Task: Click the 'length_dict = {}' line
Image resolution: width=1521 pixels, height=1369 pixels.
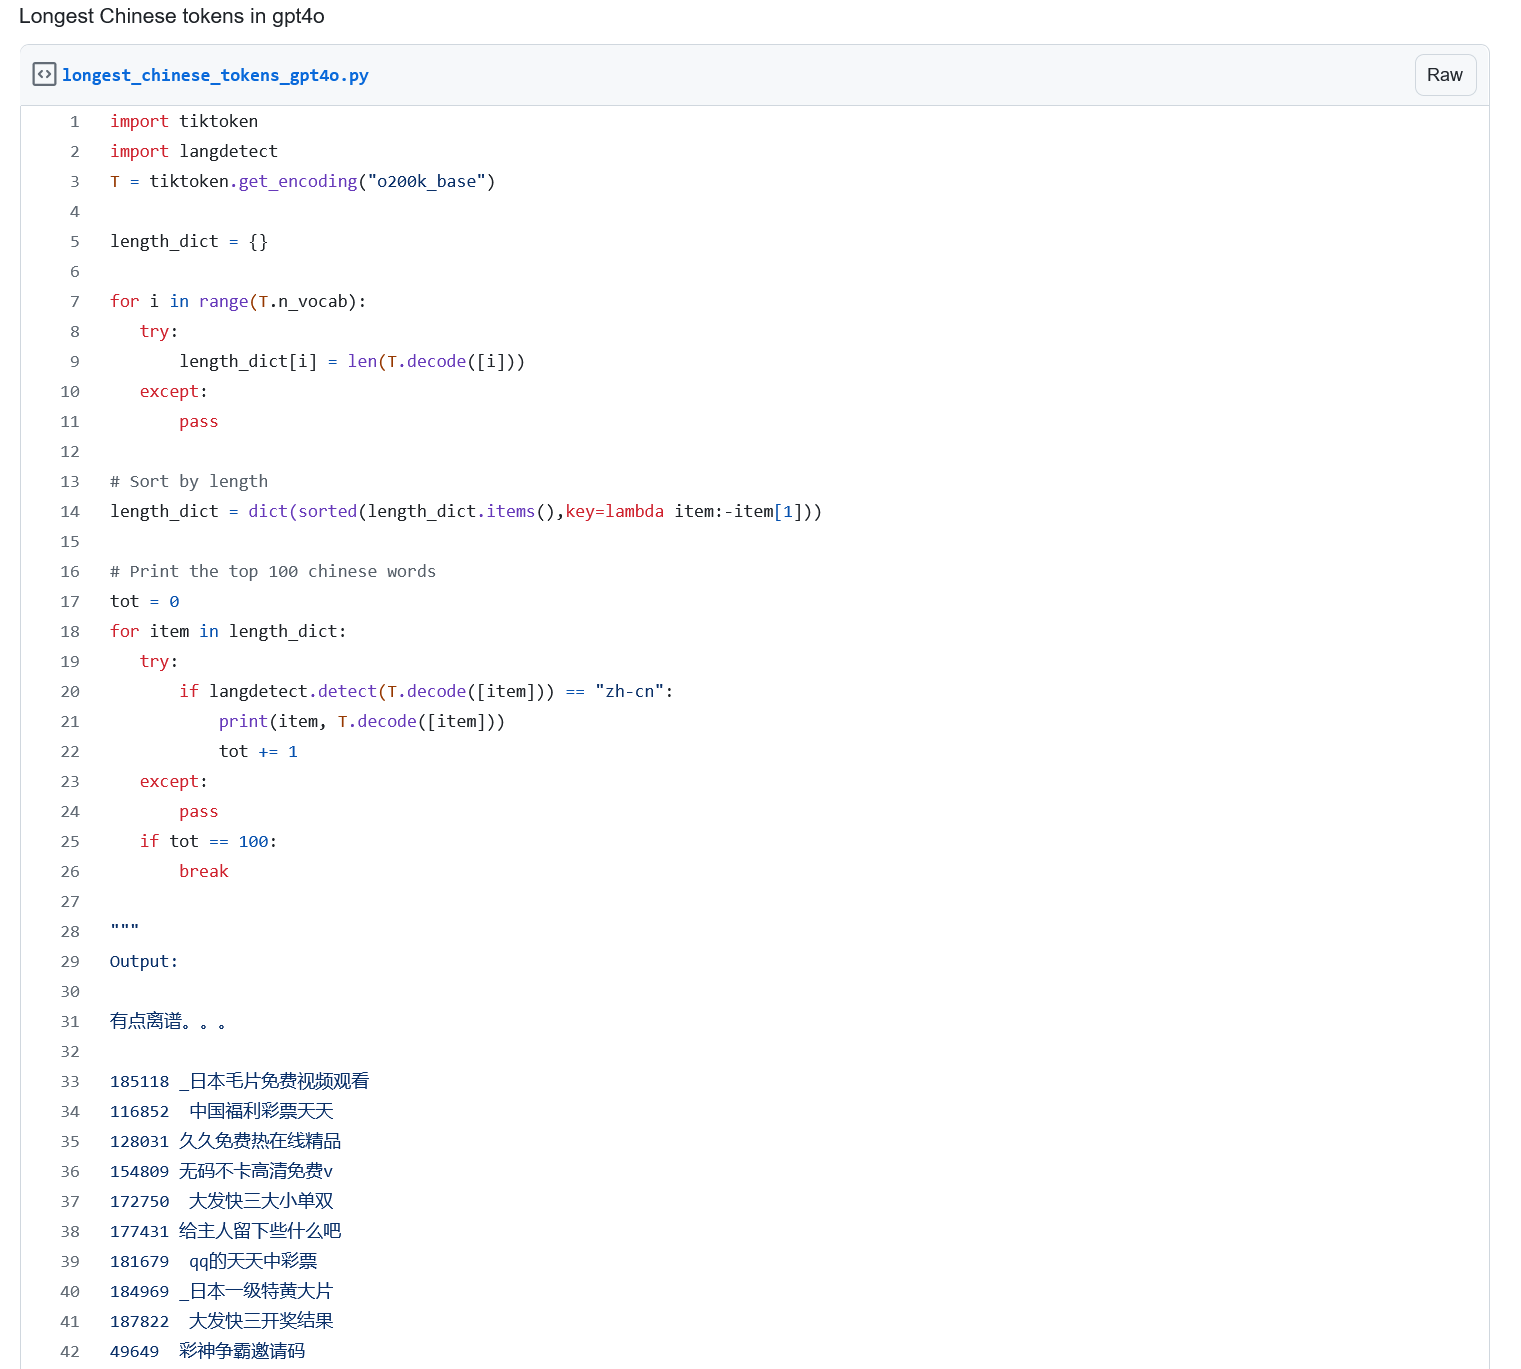Action: [x=189, y=241]
